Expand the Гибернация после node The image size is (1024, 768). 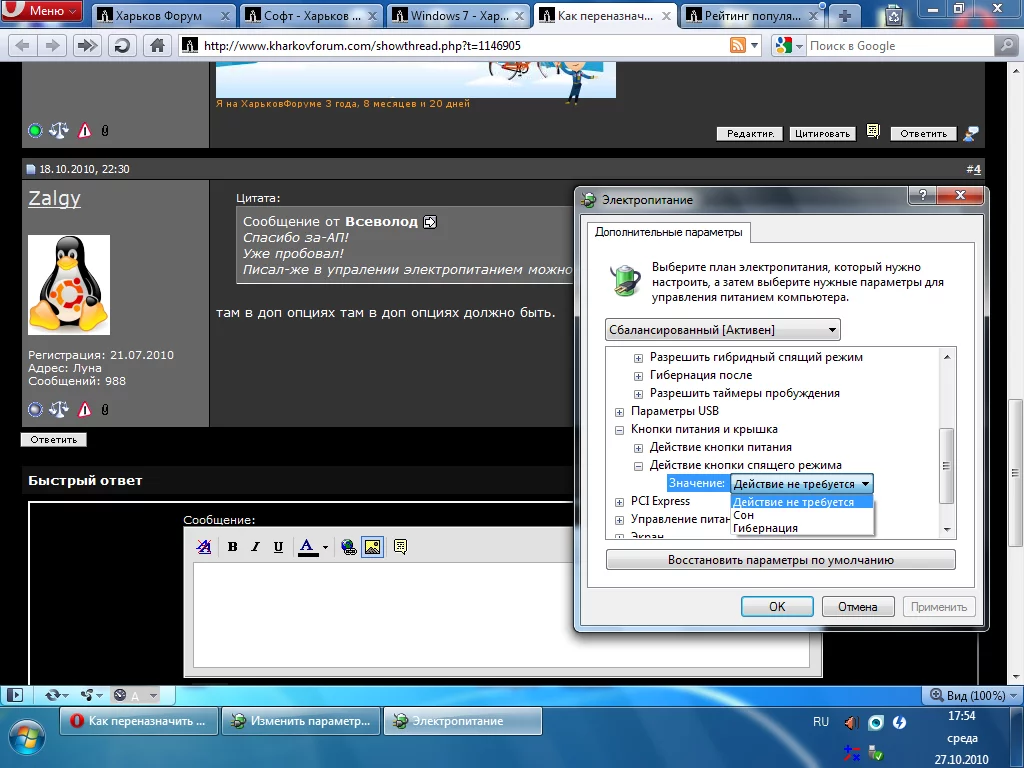coord(638,376)
